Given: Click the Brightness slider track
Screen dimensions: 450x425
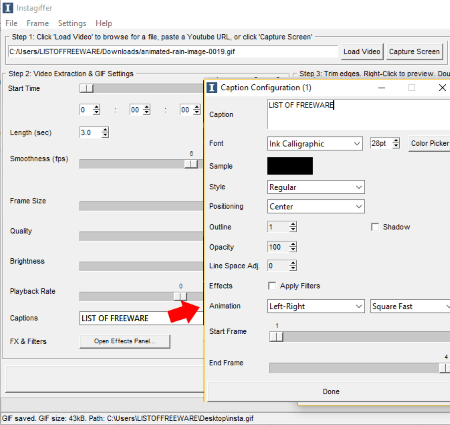Looking at the screenshot, I should 141,266.
